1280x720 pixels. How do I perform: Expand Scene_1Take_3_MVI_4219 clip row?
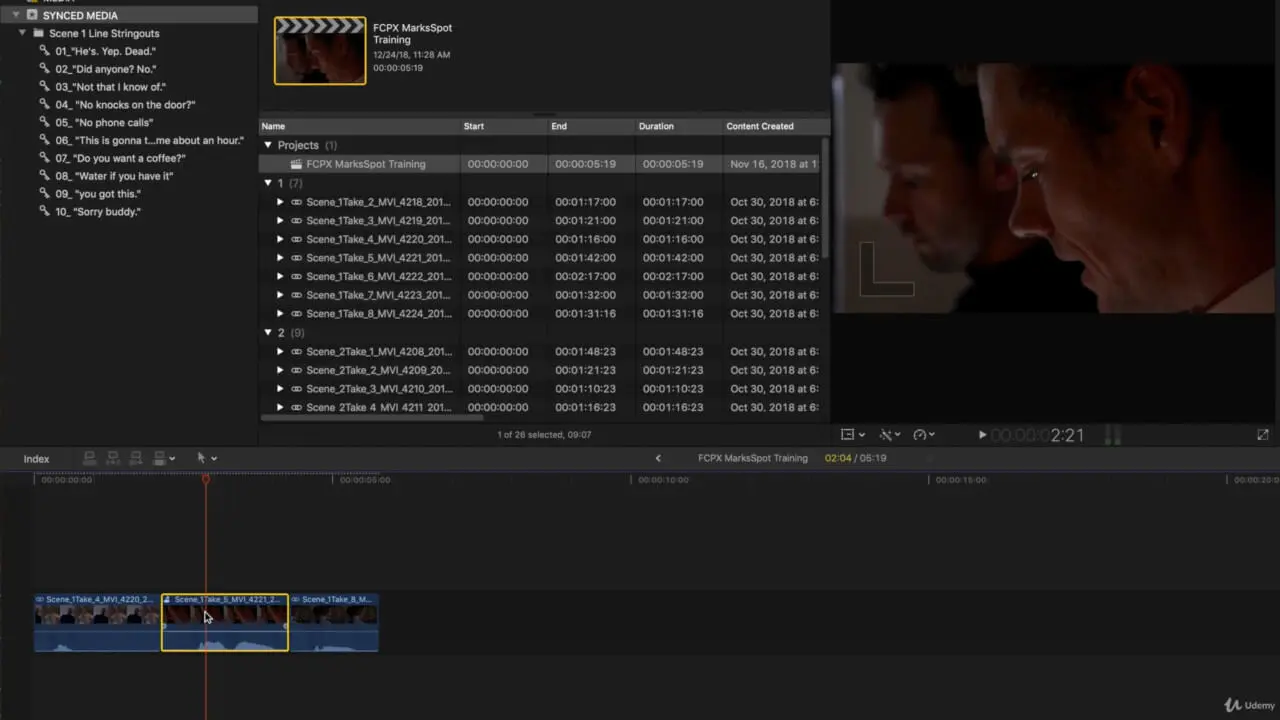click(x=280, y=220)
